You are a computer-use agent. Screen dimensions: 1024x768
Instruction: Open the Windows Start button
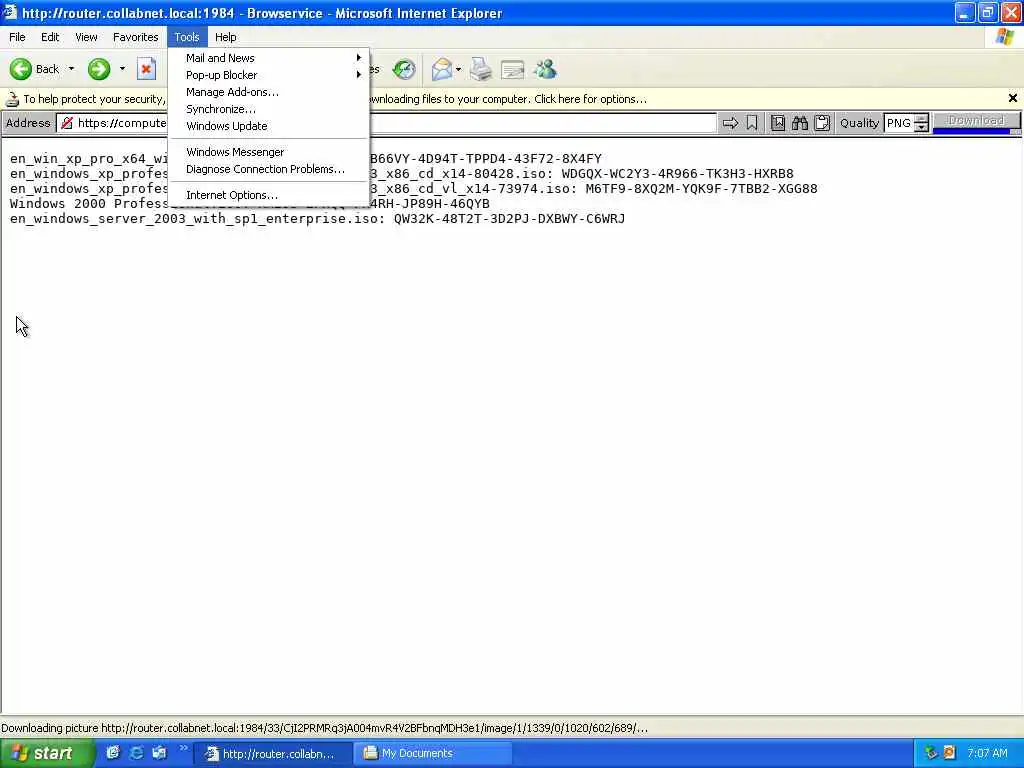tap(47, 753)
